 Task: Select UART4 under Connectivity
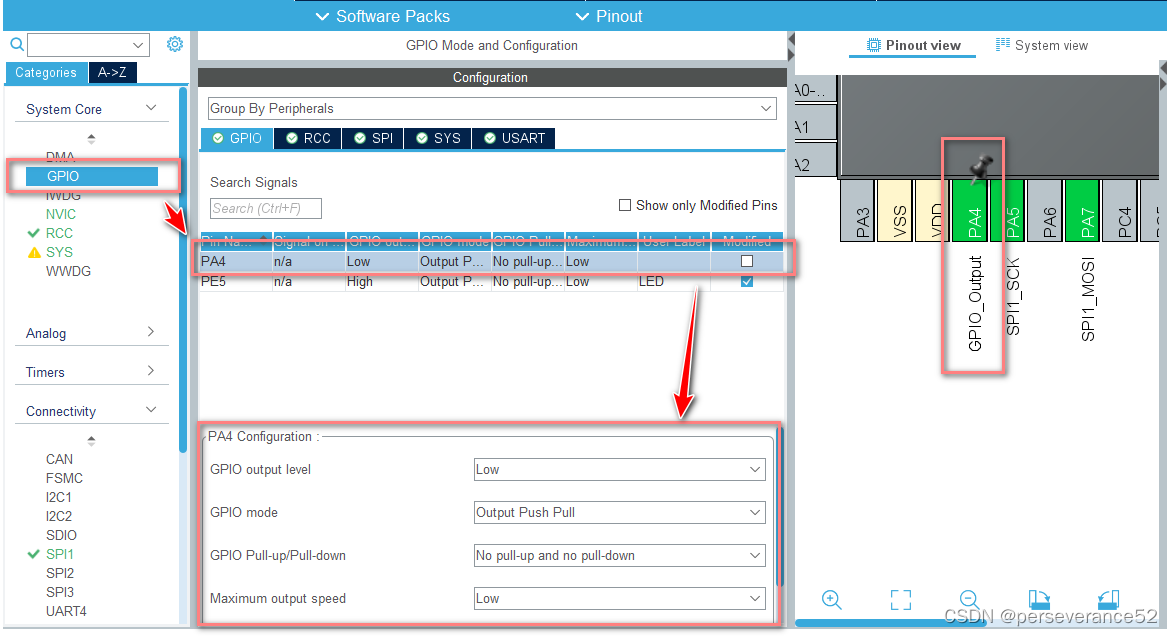click(66, 611)
